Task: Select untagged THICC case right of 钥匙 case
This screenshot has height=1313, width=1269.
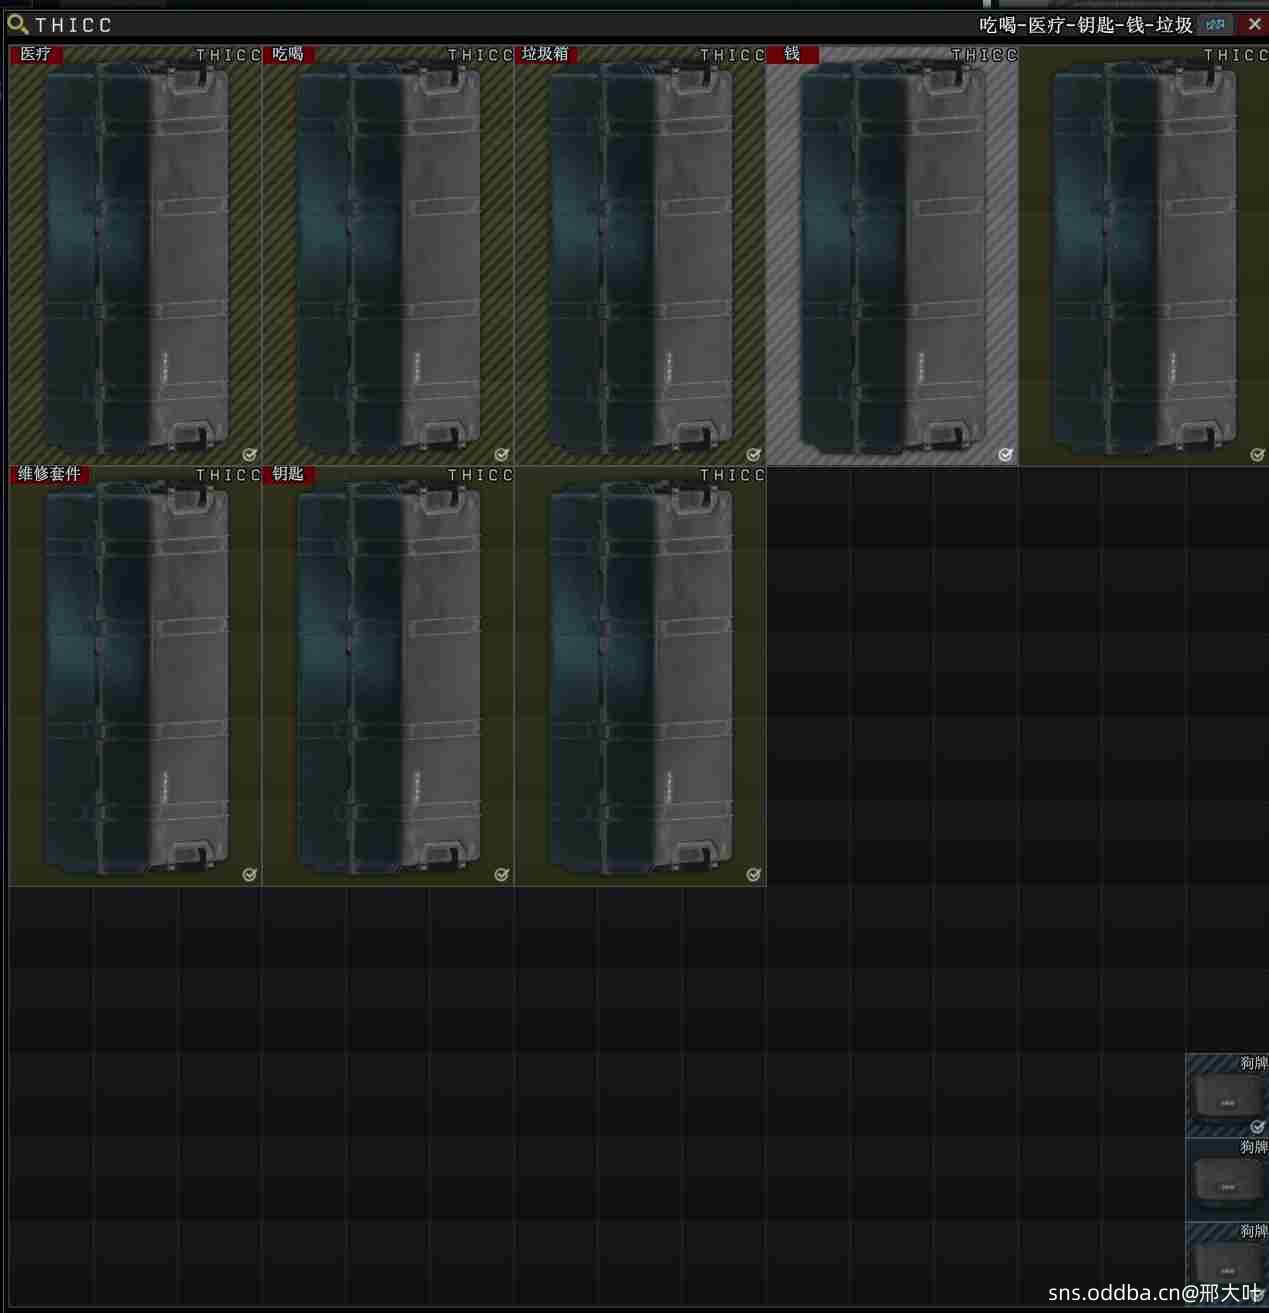Action: coord(640,676)
